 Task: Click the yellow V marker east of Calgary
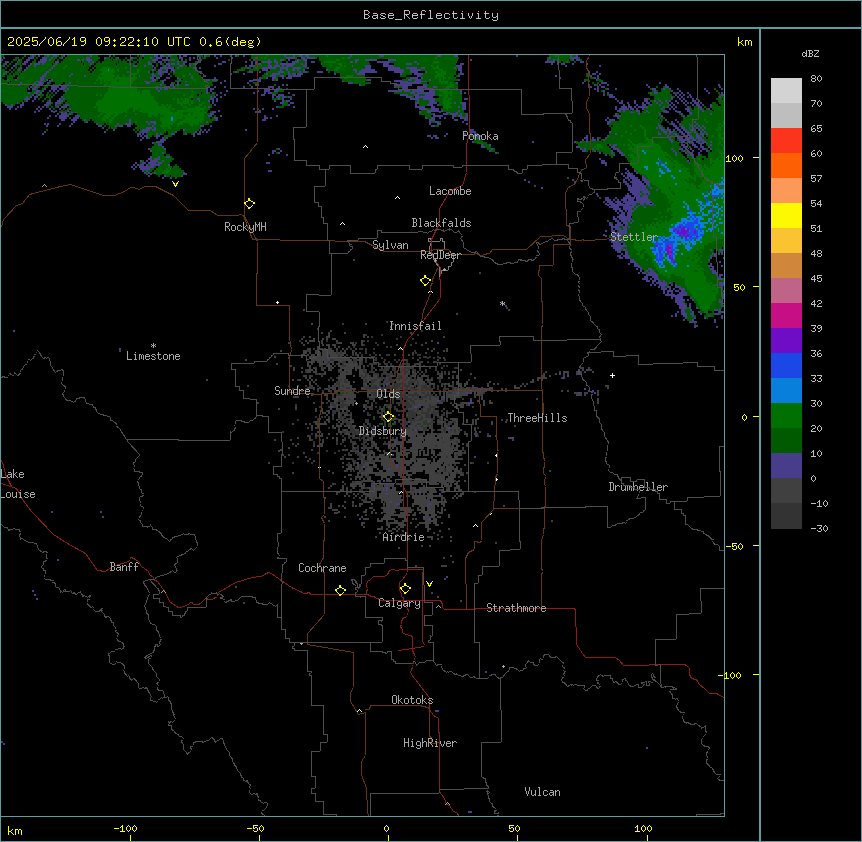pos(429,584)
